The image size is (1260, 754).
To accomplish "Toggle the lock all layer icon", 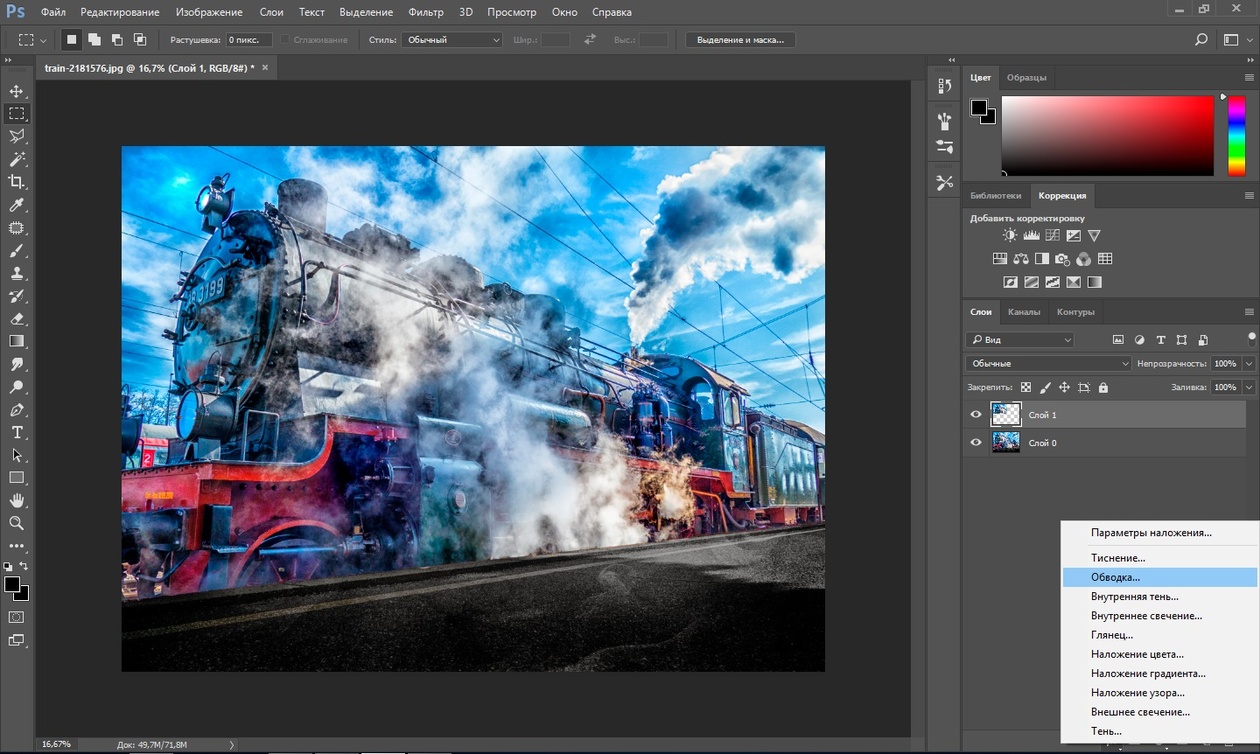I will pyautogui.click(x=1103, y=387).
